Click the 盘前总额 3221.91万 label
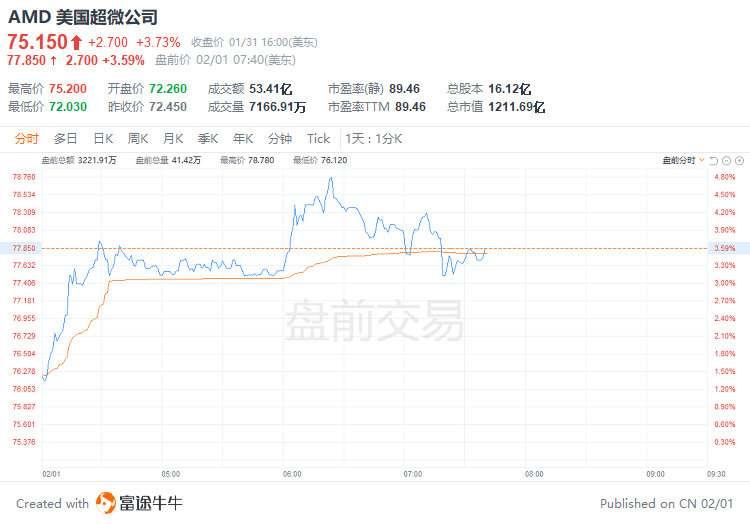 point(79,160)
